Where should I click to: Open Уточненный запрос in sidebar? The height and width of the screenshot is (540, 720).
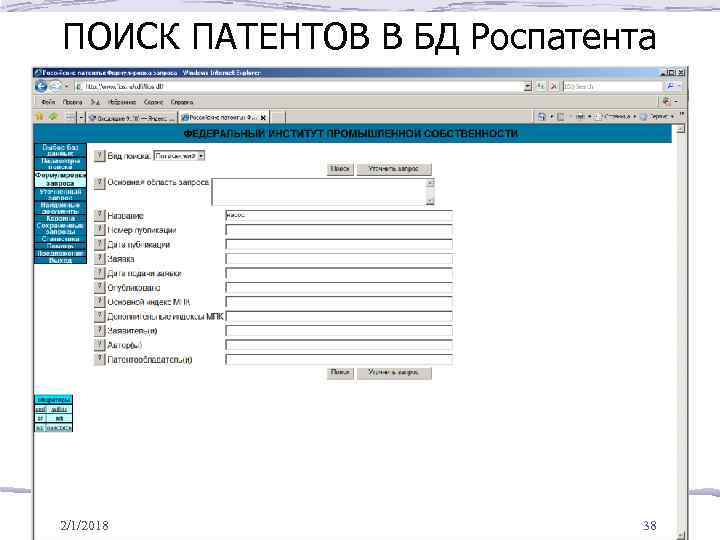[60, 194]
